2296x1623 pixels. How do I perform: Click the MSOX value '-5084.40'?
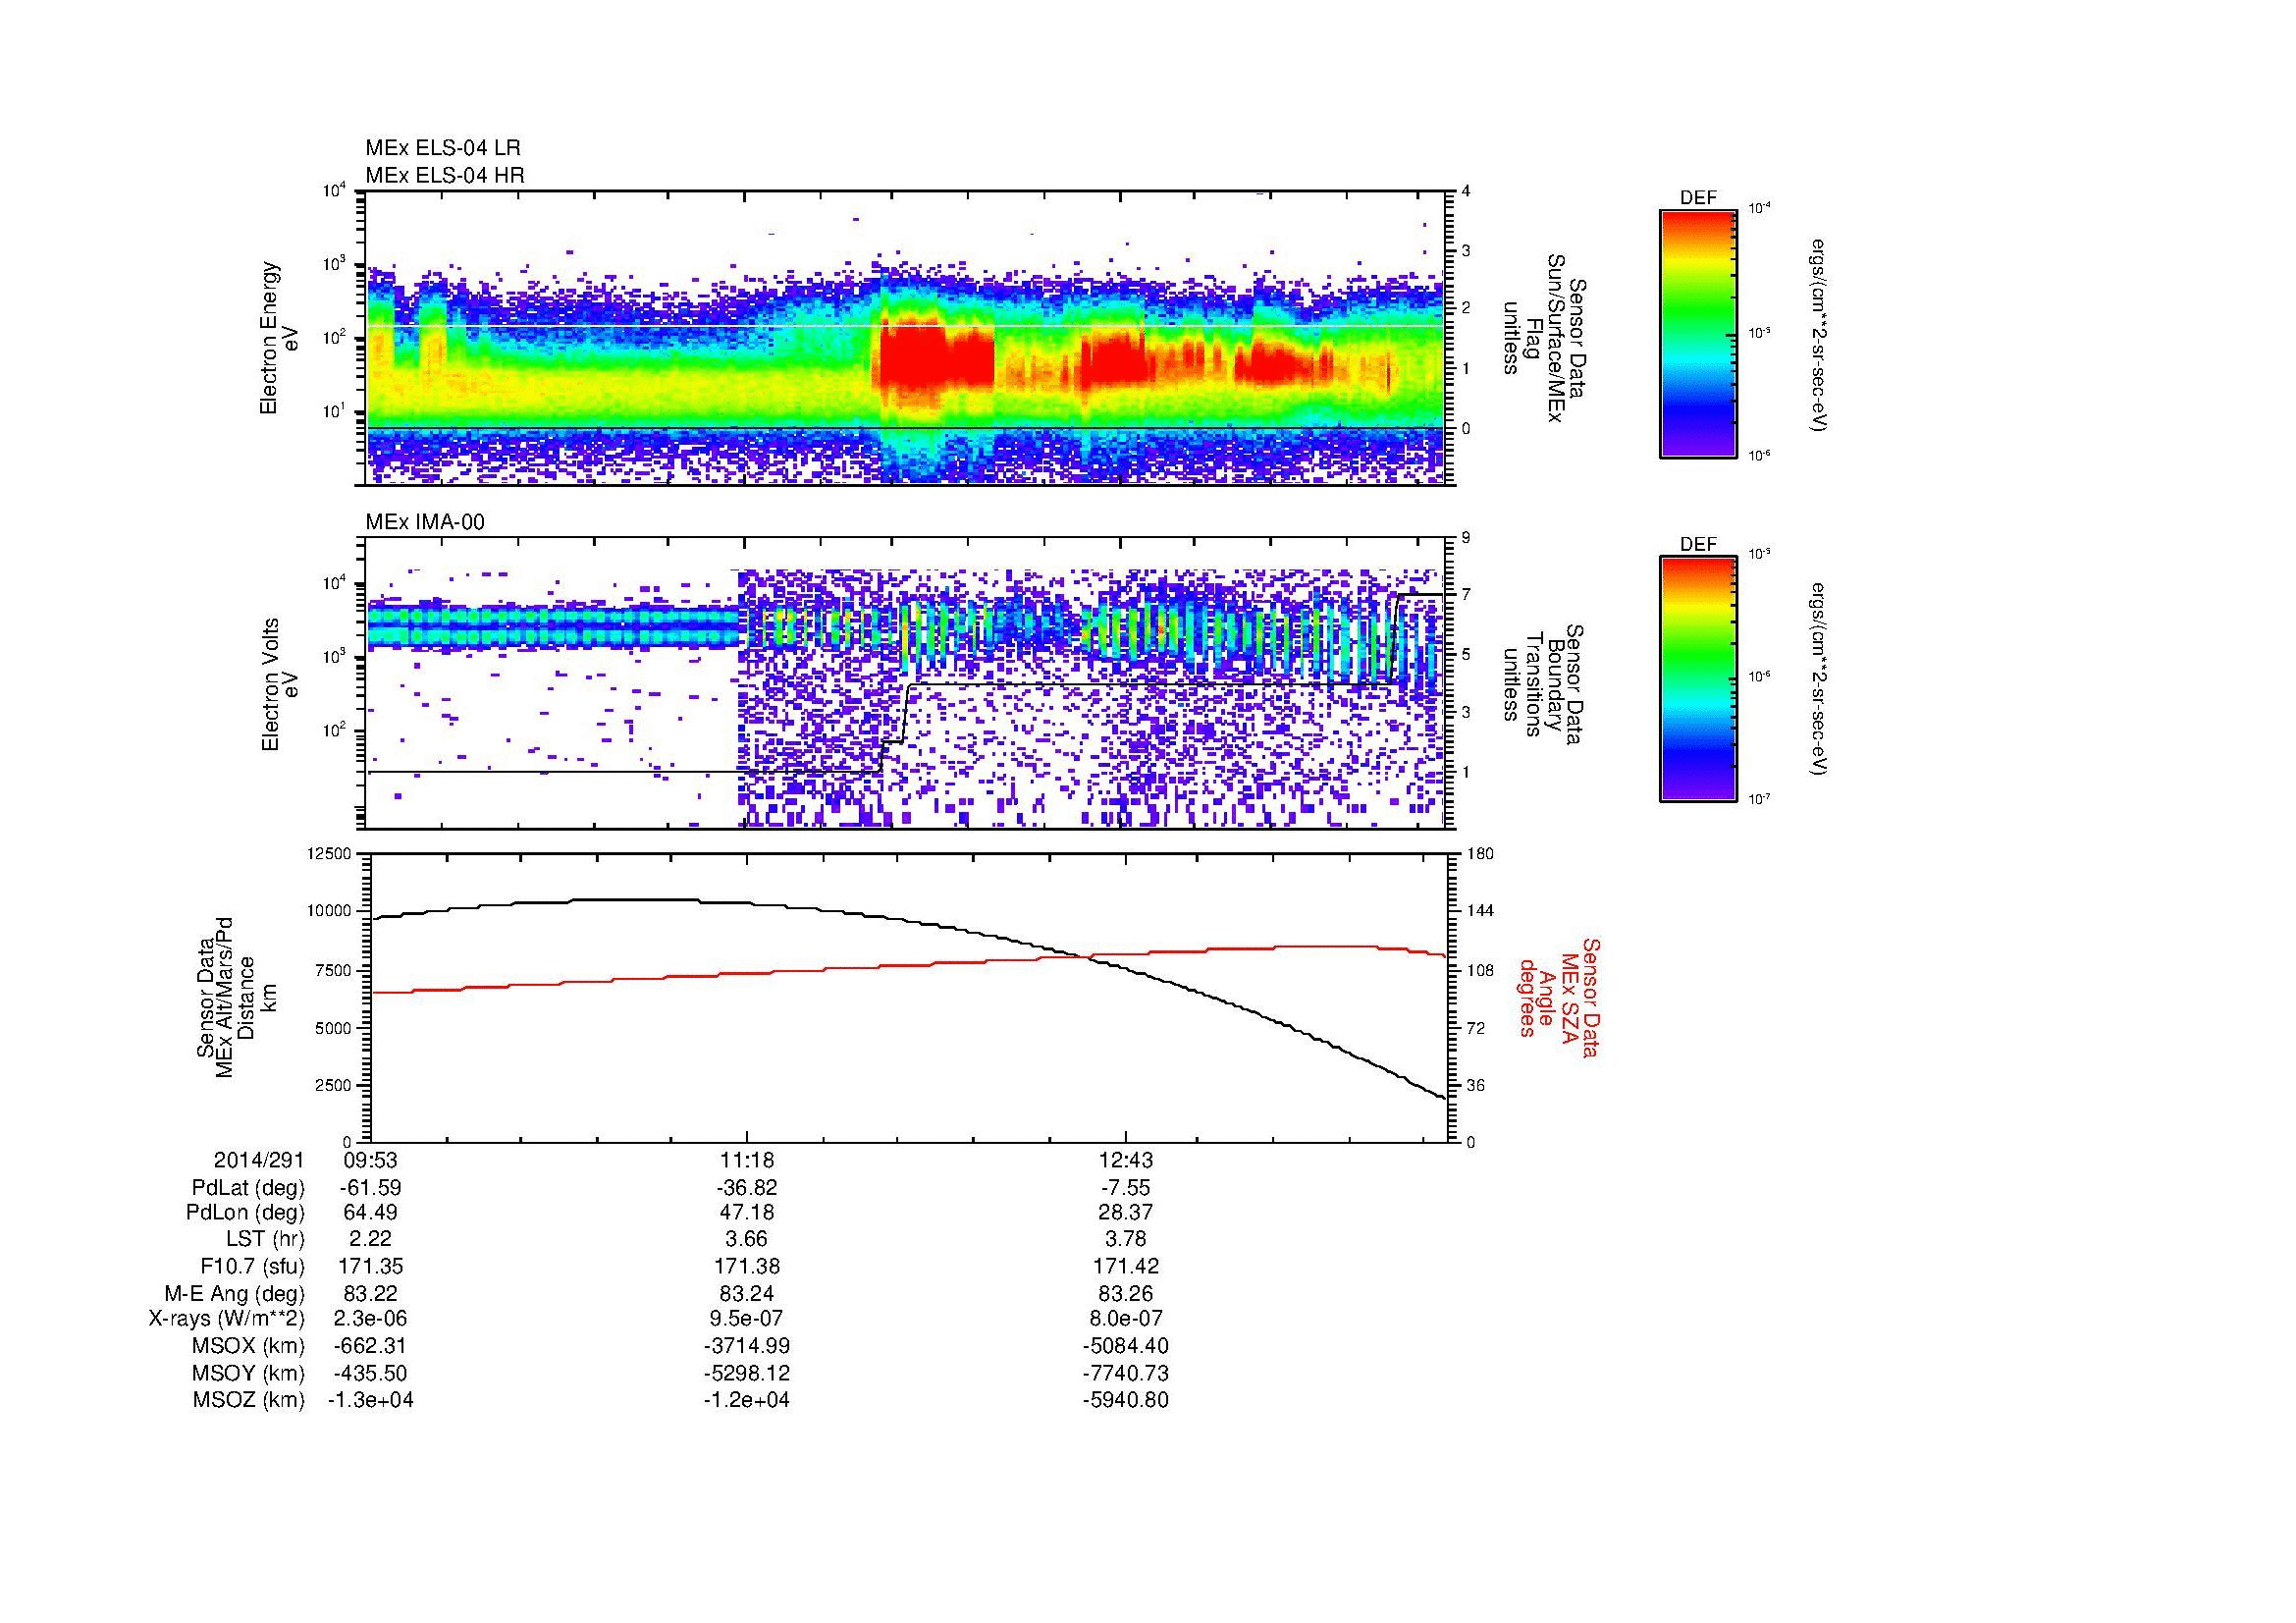coord(1126,1346)
